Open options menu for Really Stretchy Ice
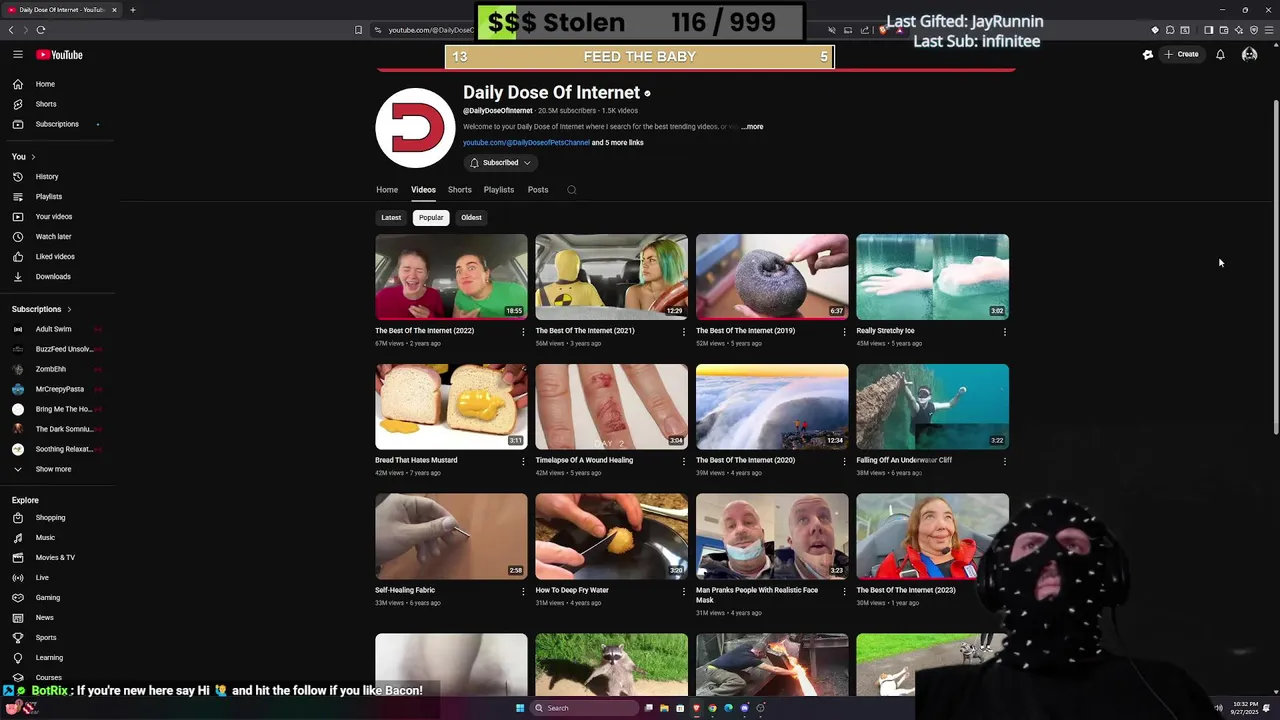 (1004, 331)
